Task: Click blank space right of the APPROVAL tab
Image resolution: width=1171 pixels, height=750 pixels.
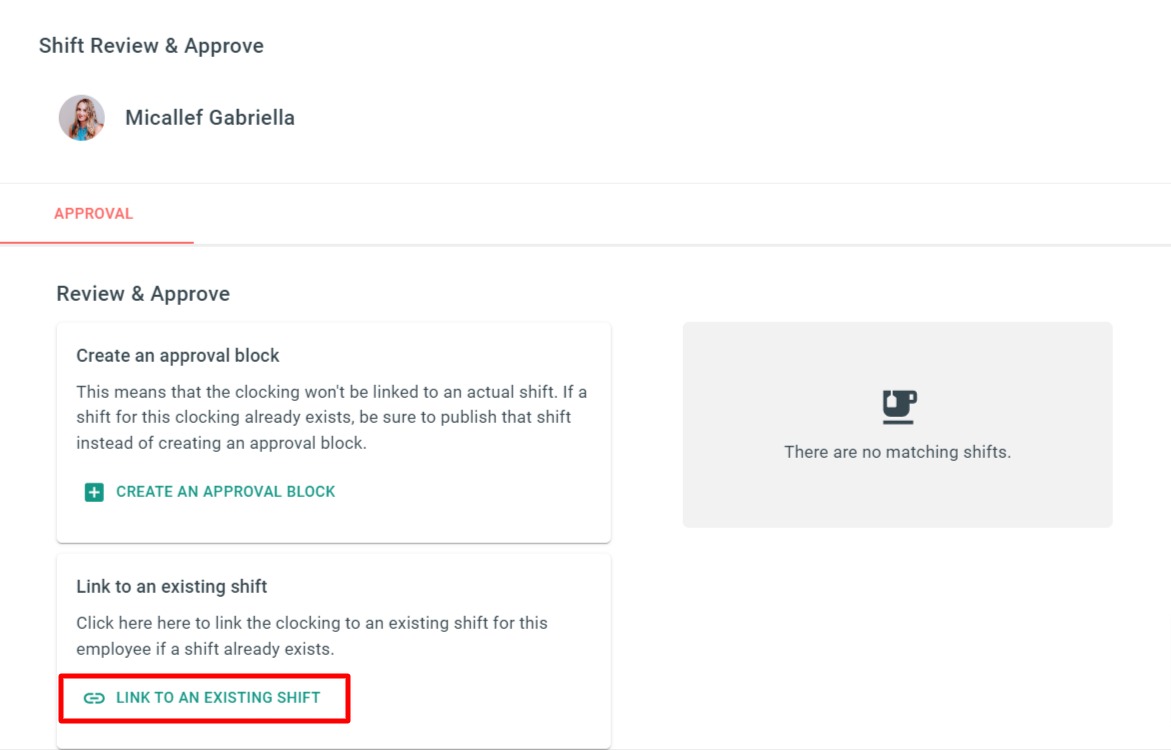Action: pos(672,214)
